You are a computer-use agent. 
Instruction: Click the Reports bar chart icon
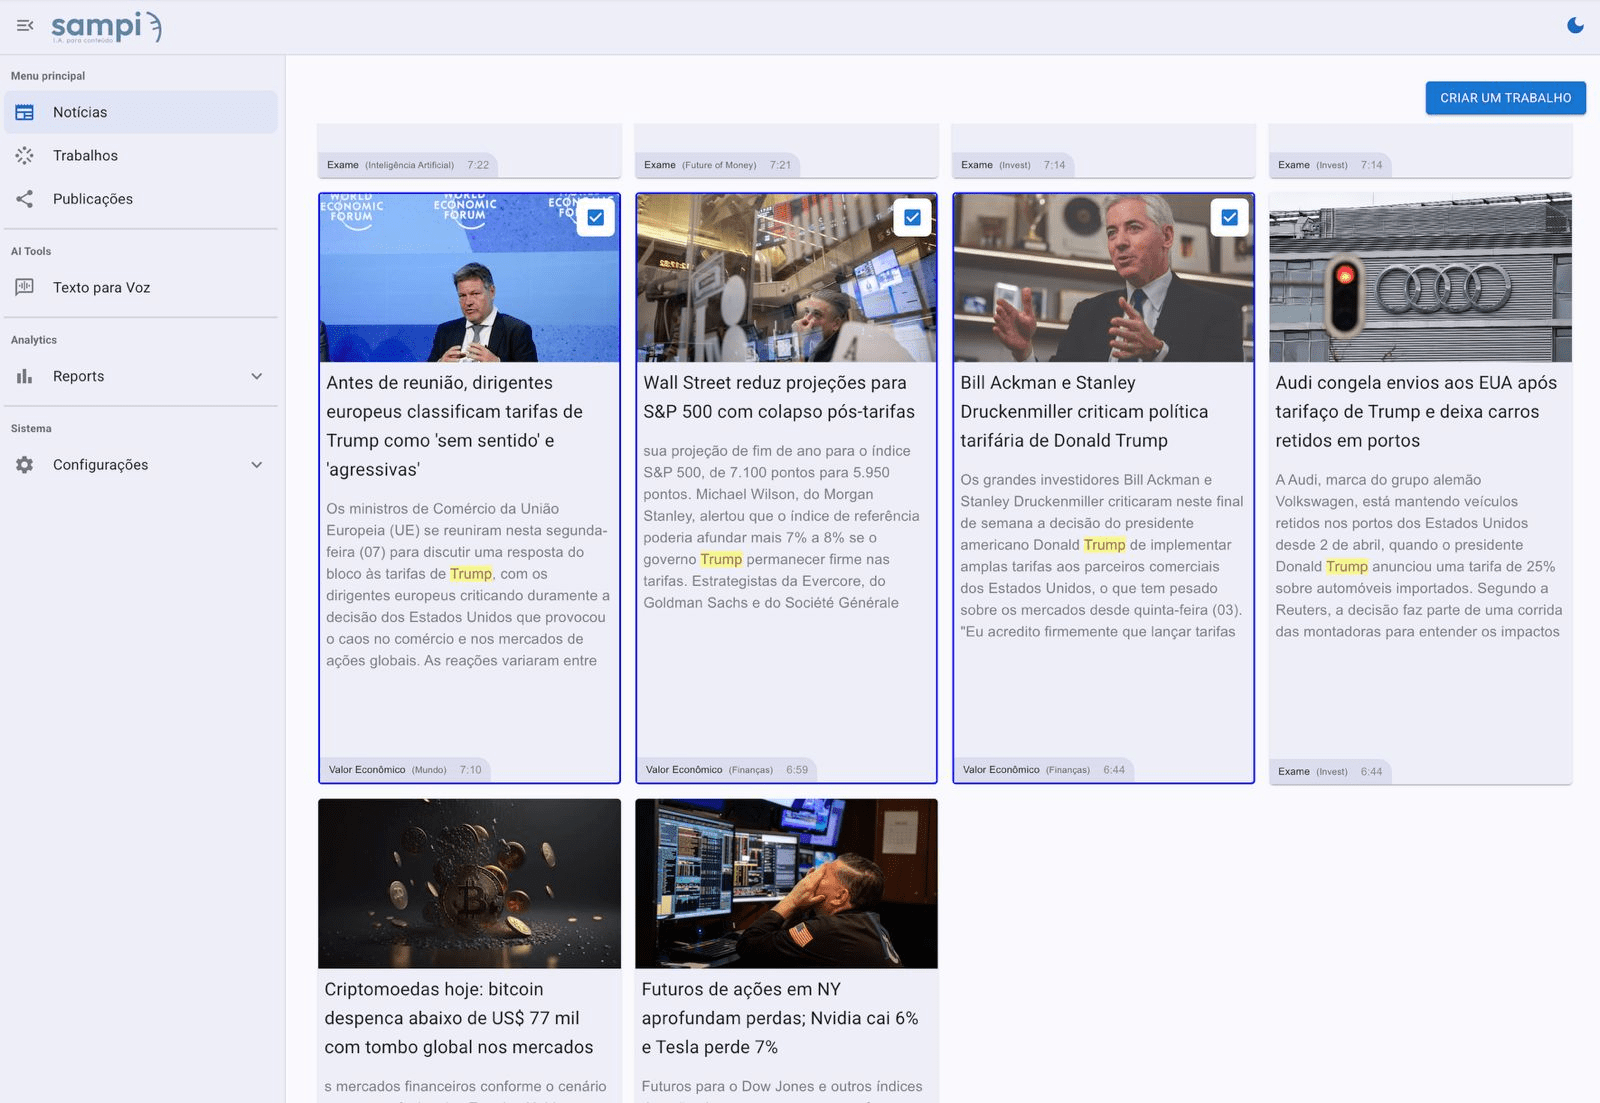click(x=25, y=377)
